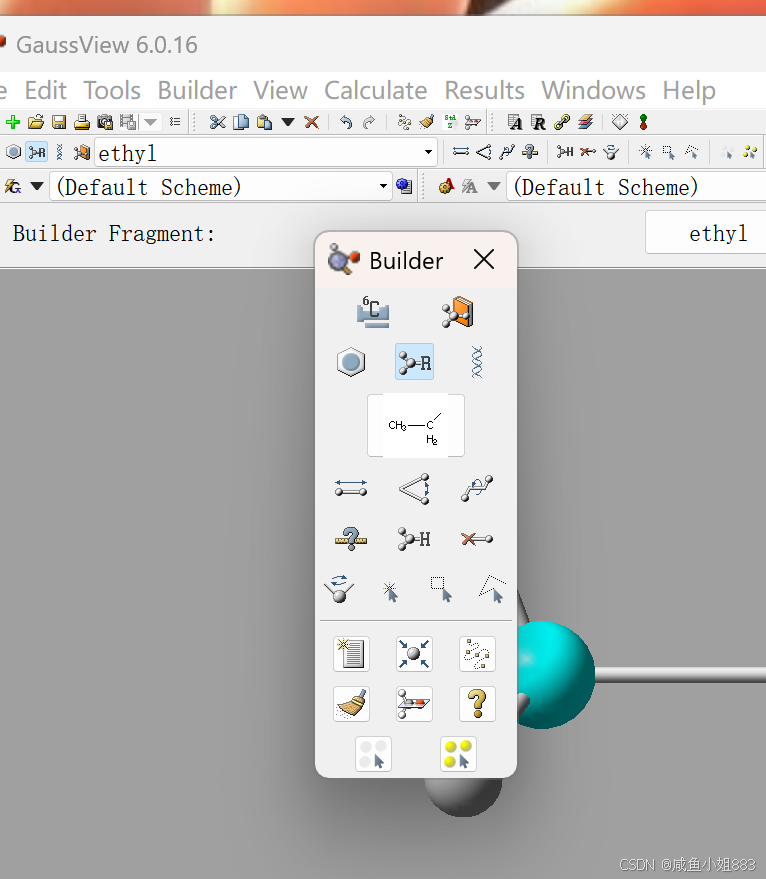Expand the left Default Scheme dropdown
Screen dimensions: 766x879
(384, 186)
